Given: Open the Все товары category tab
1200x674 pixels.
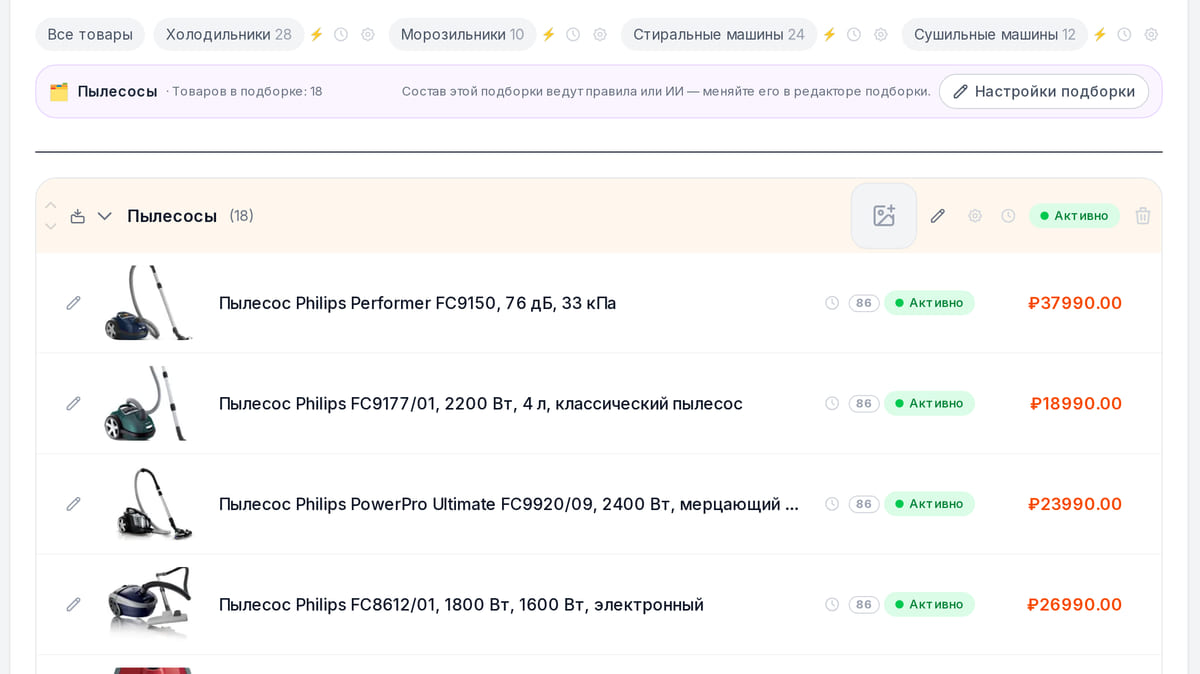Looking at the screenshot, I should click(90, 34).
